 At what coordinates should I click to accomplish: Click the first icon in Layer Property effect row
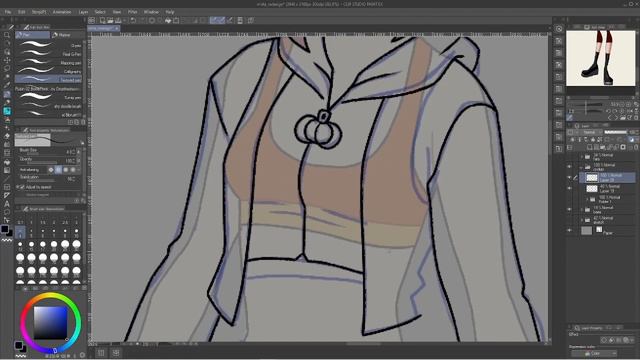[x=604, y=340]
